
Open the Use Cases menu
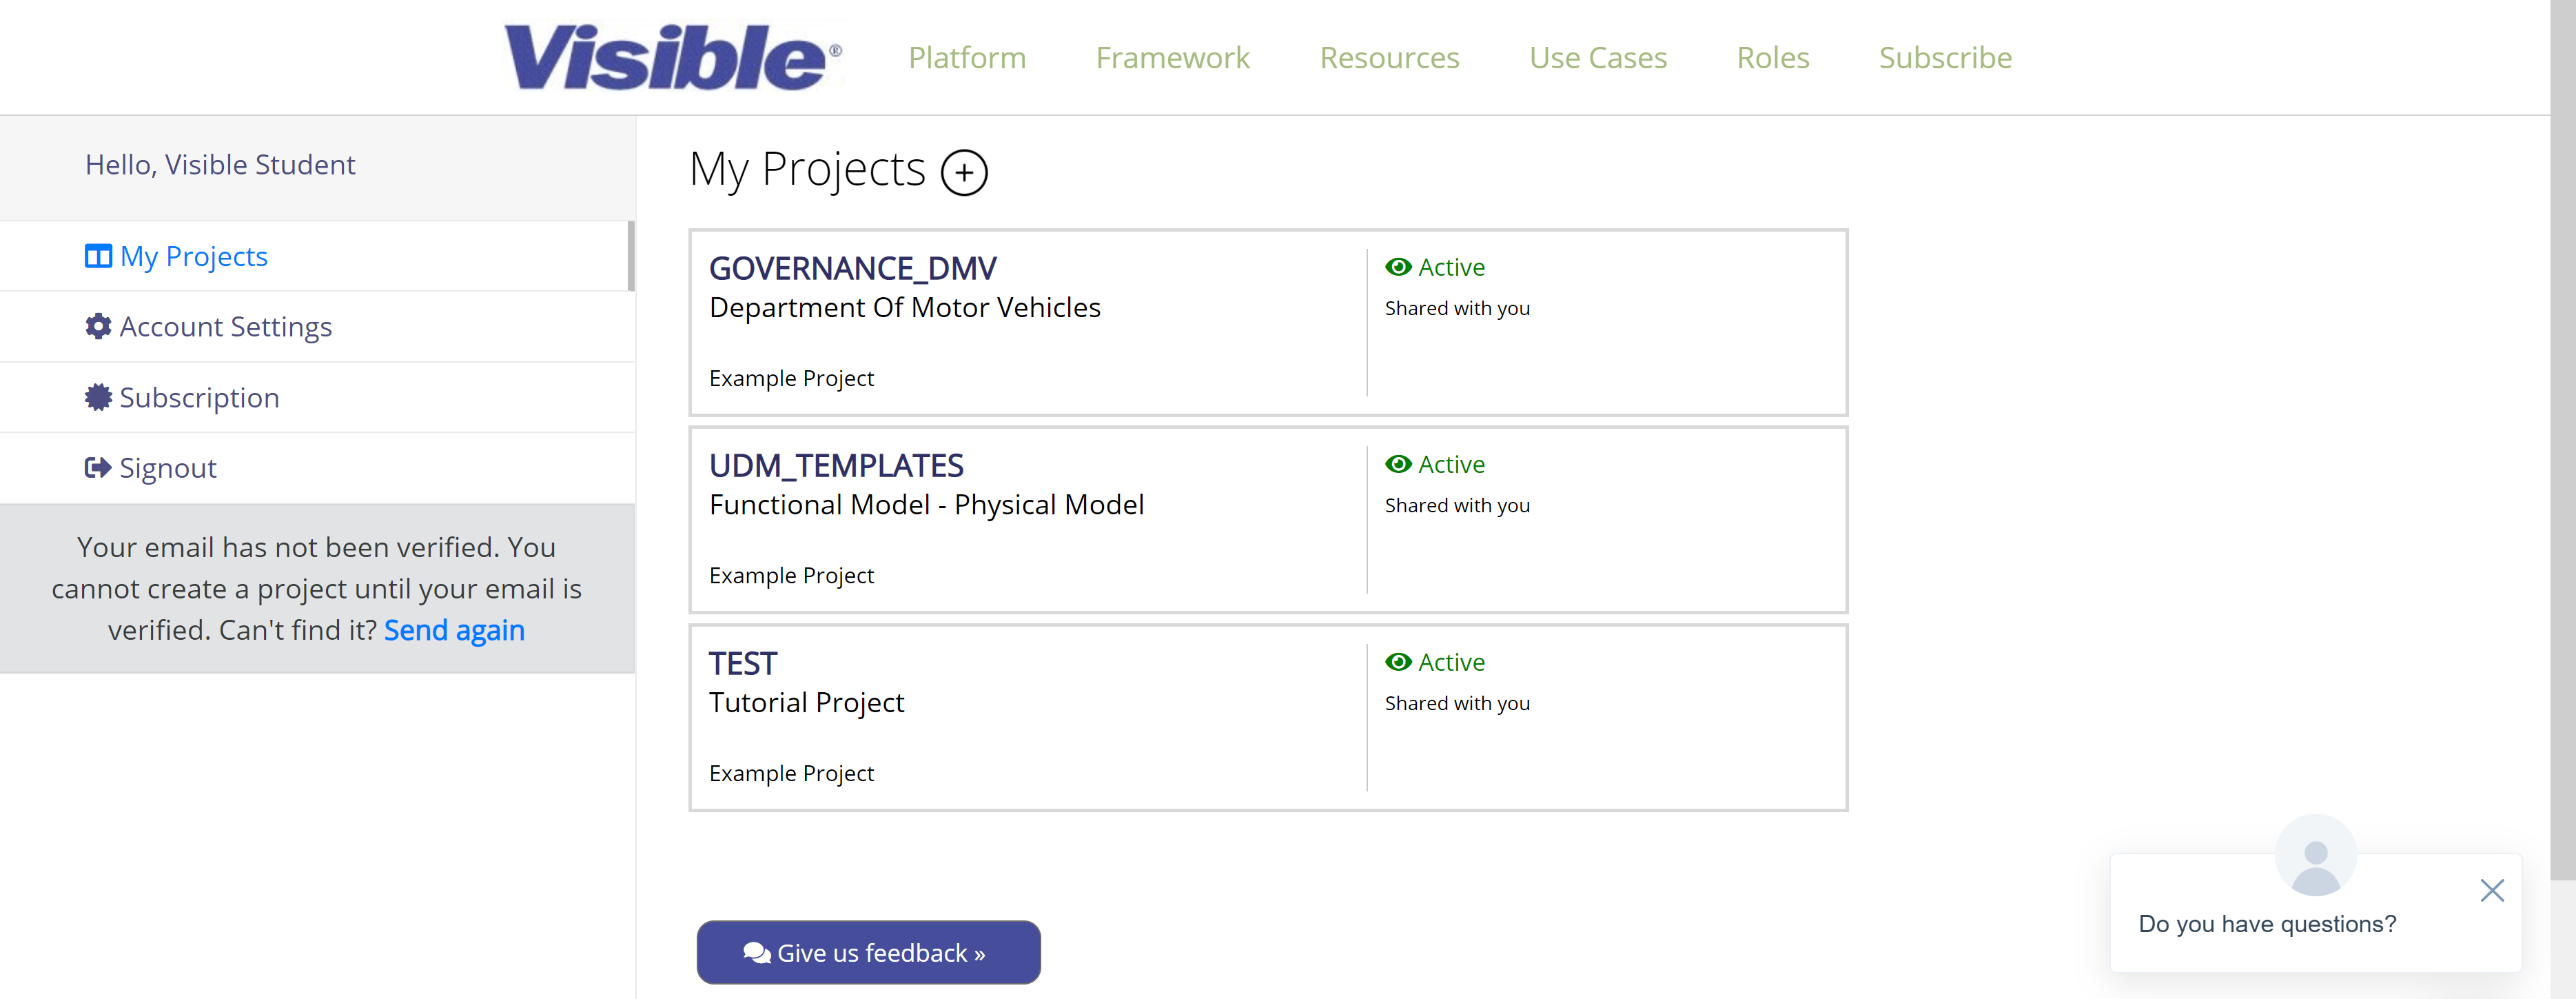point(1598,58)
